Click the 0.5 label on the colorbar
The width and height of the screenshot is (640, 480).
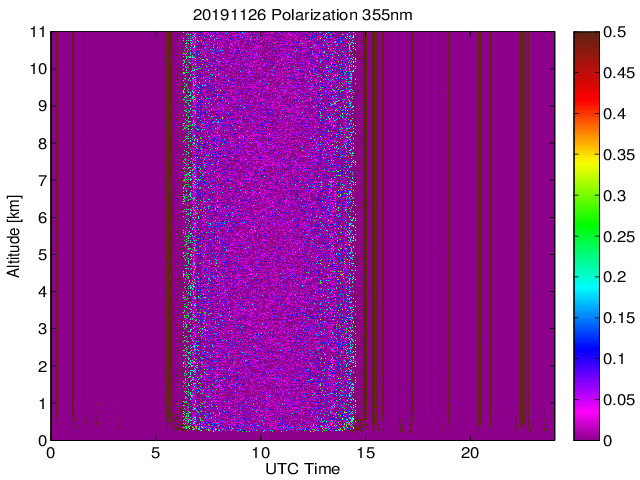click(615, 32)
